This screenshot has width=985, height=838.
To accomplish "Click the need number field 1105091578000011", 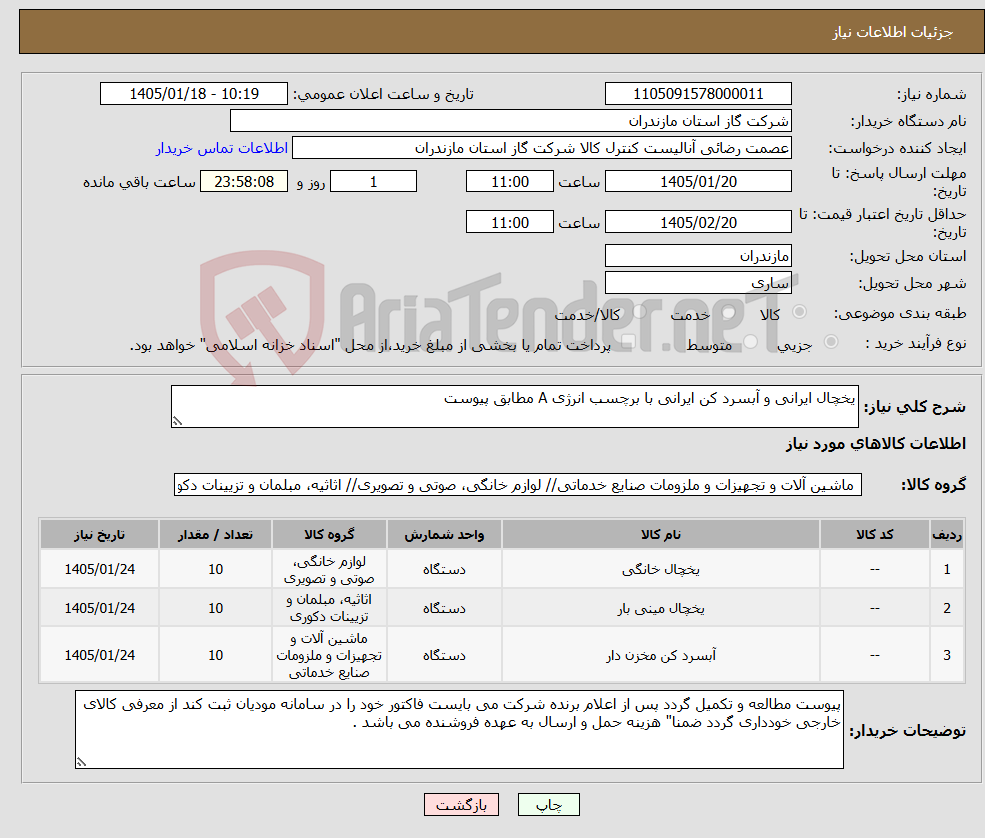I will 698,94.
